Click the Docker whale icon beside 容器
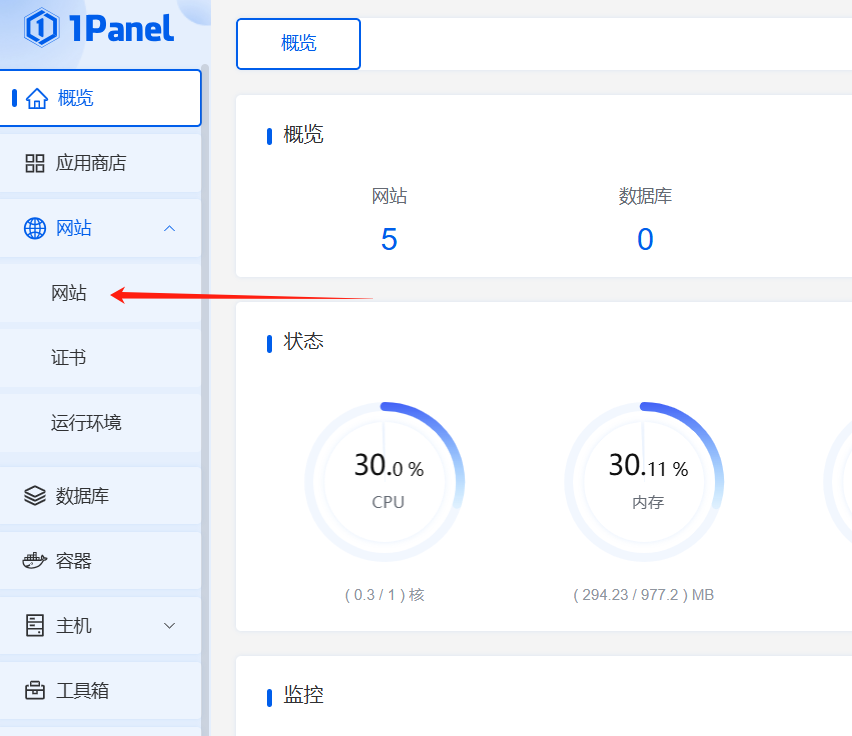The image size is (852, 736). pyautogui.click(x=35, y=561)
